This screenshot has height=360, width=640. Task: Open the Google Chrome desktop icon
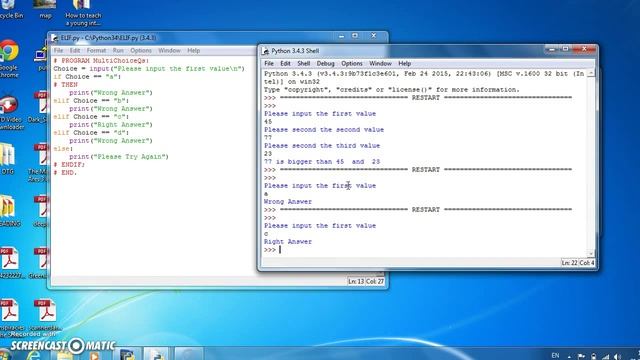pyautogui.click(x=9, y=57)
